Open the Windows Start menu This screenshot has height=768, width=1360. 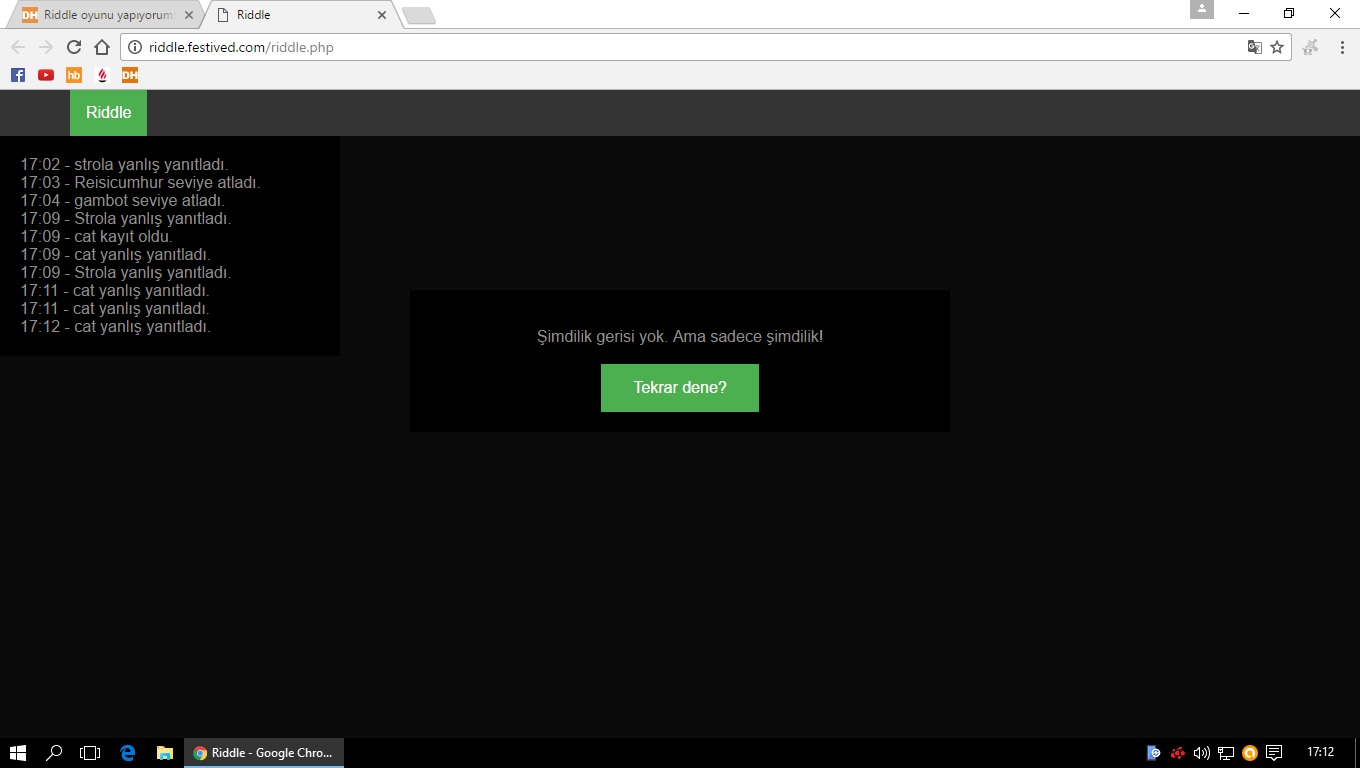tap(18, 753)
